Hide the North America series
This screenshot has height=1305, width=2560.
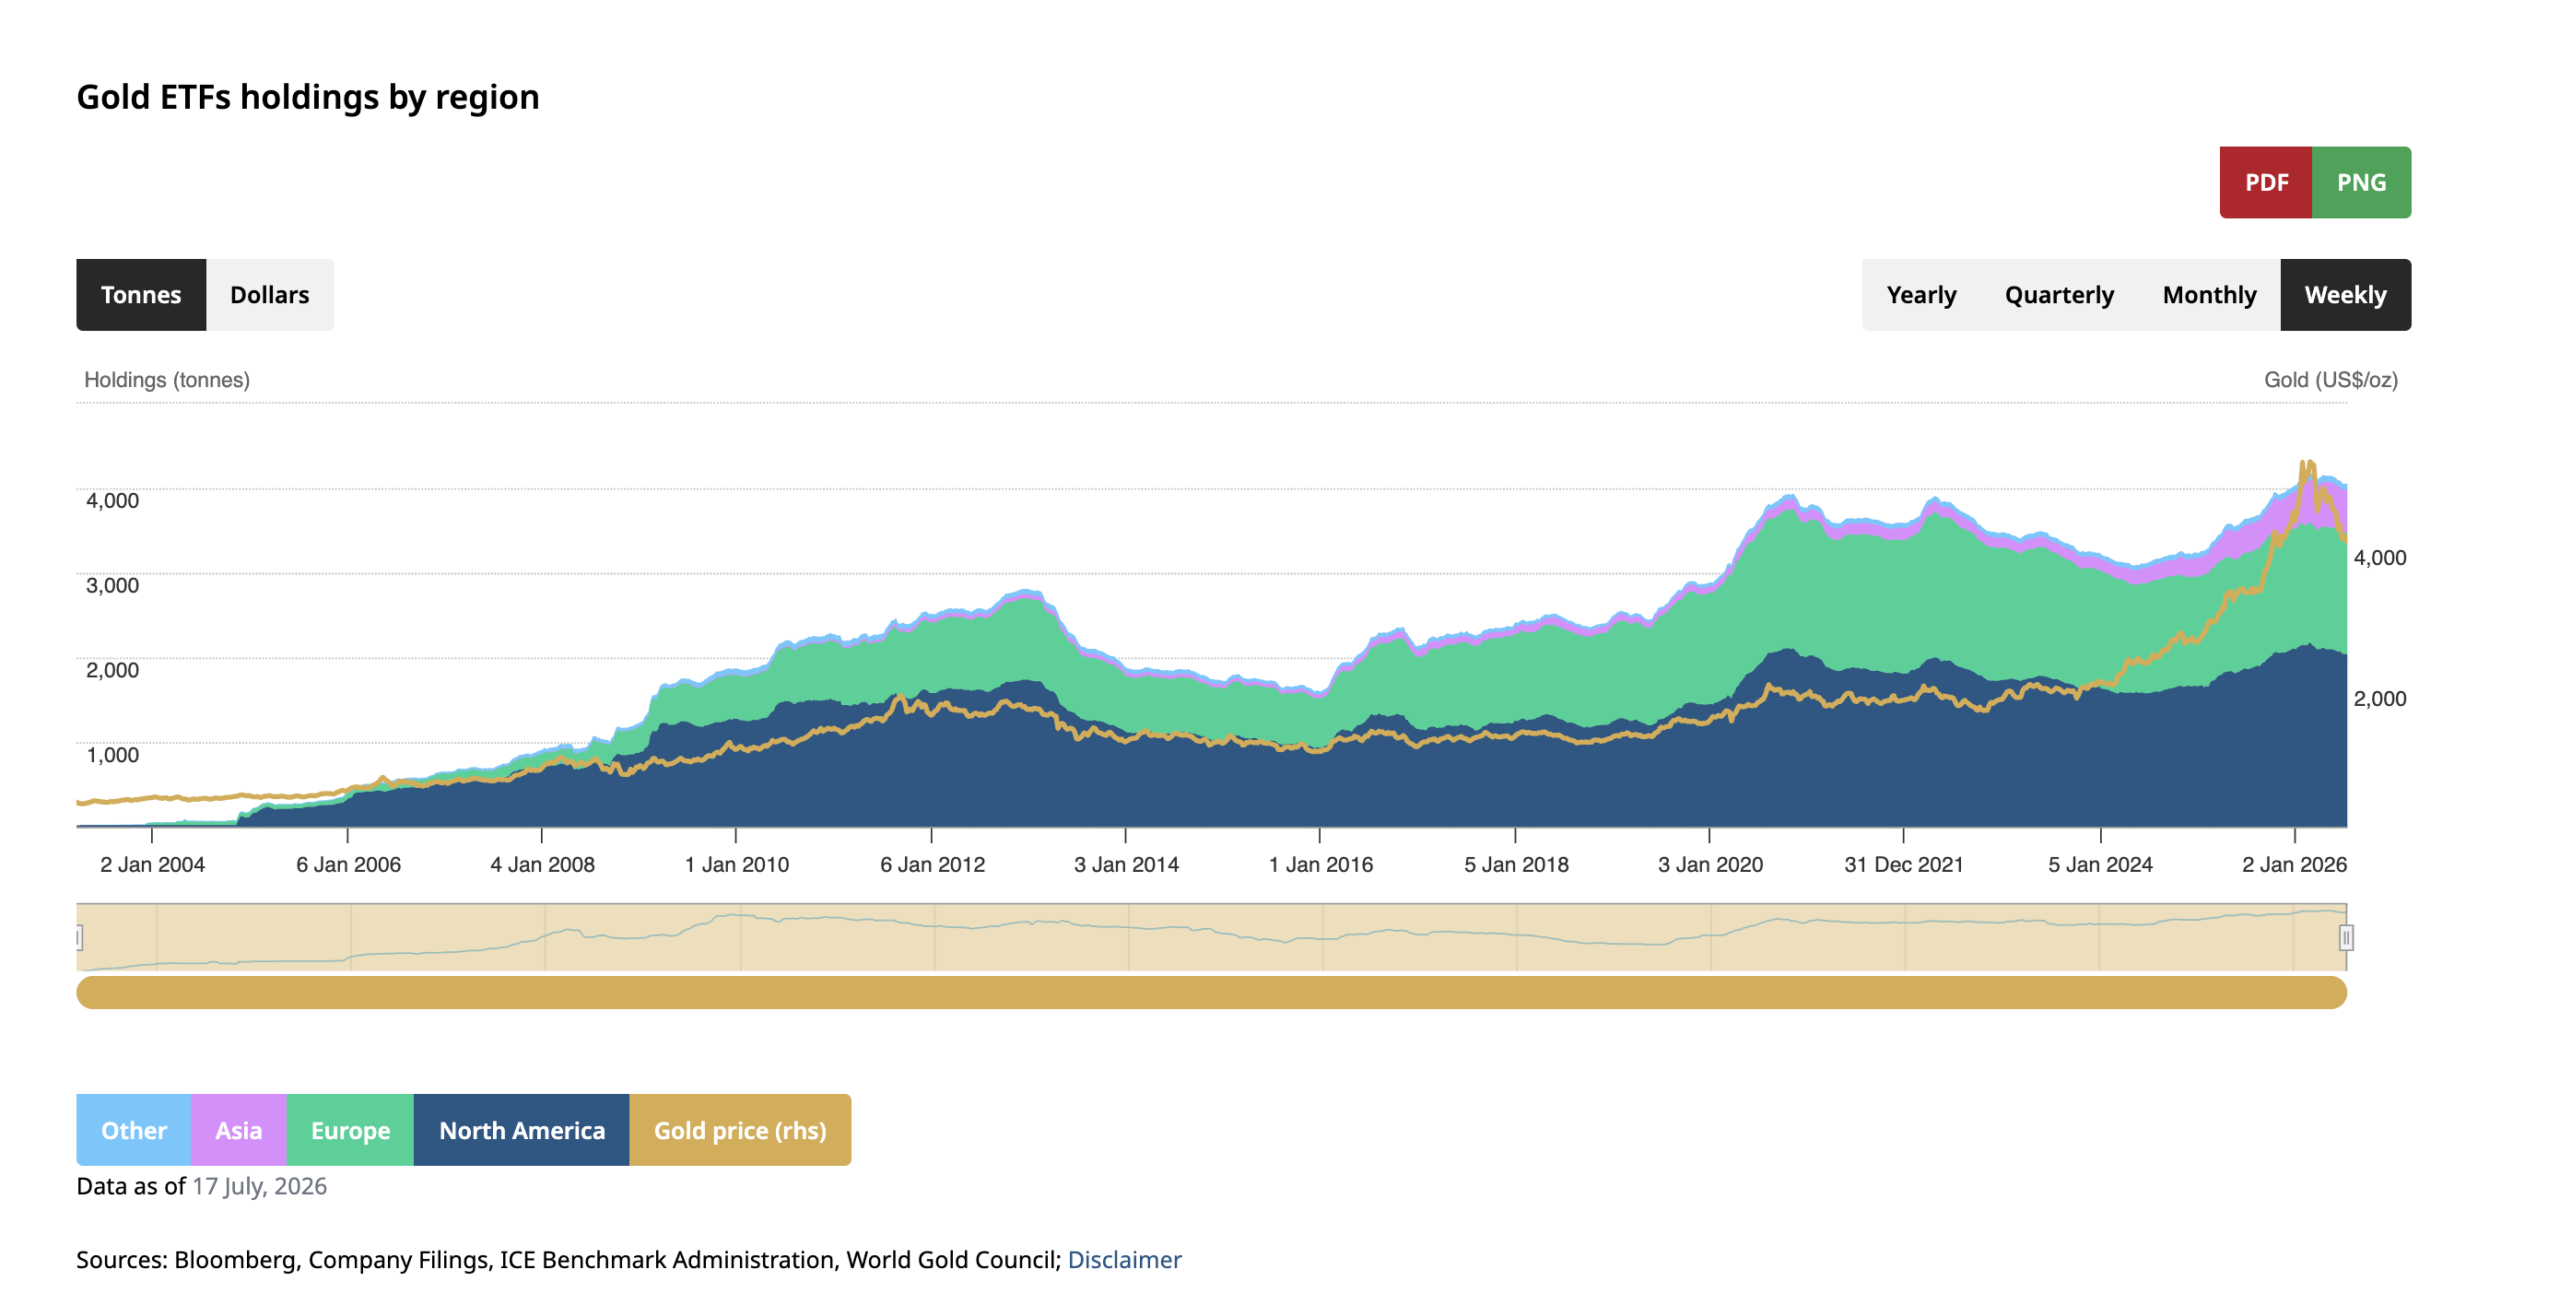pos(521,1130)
